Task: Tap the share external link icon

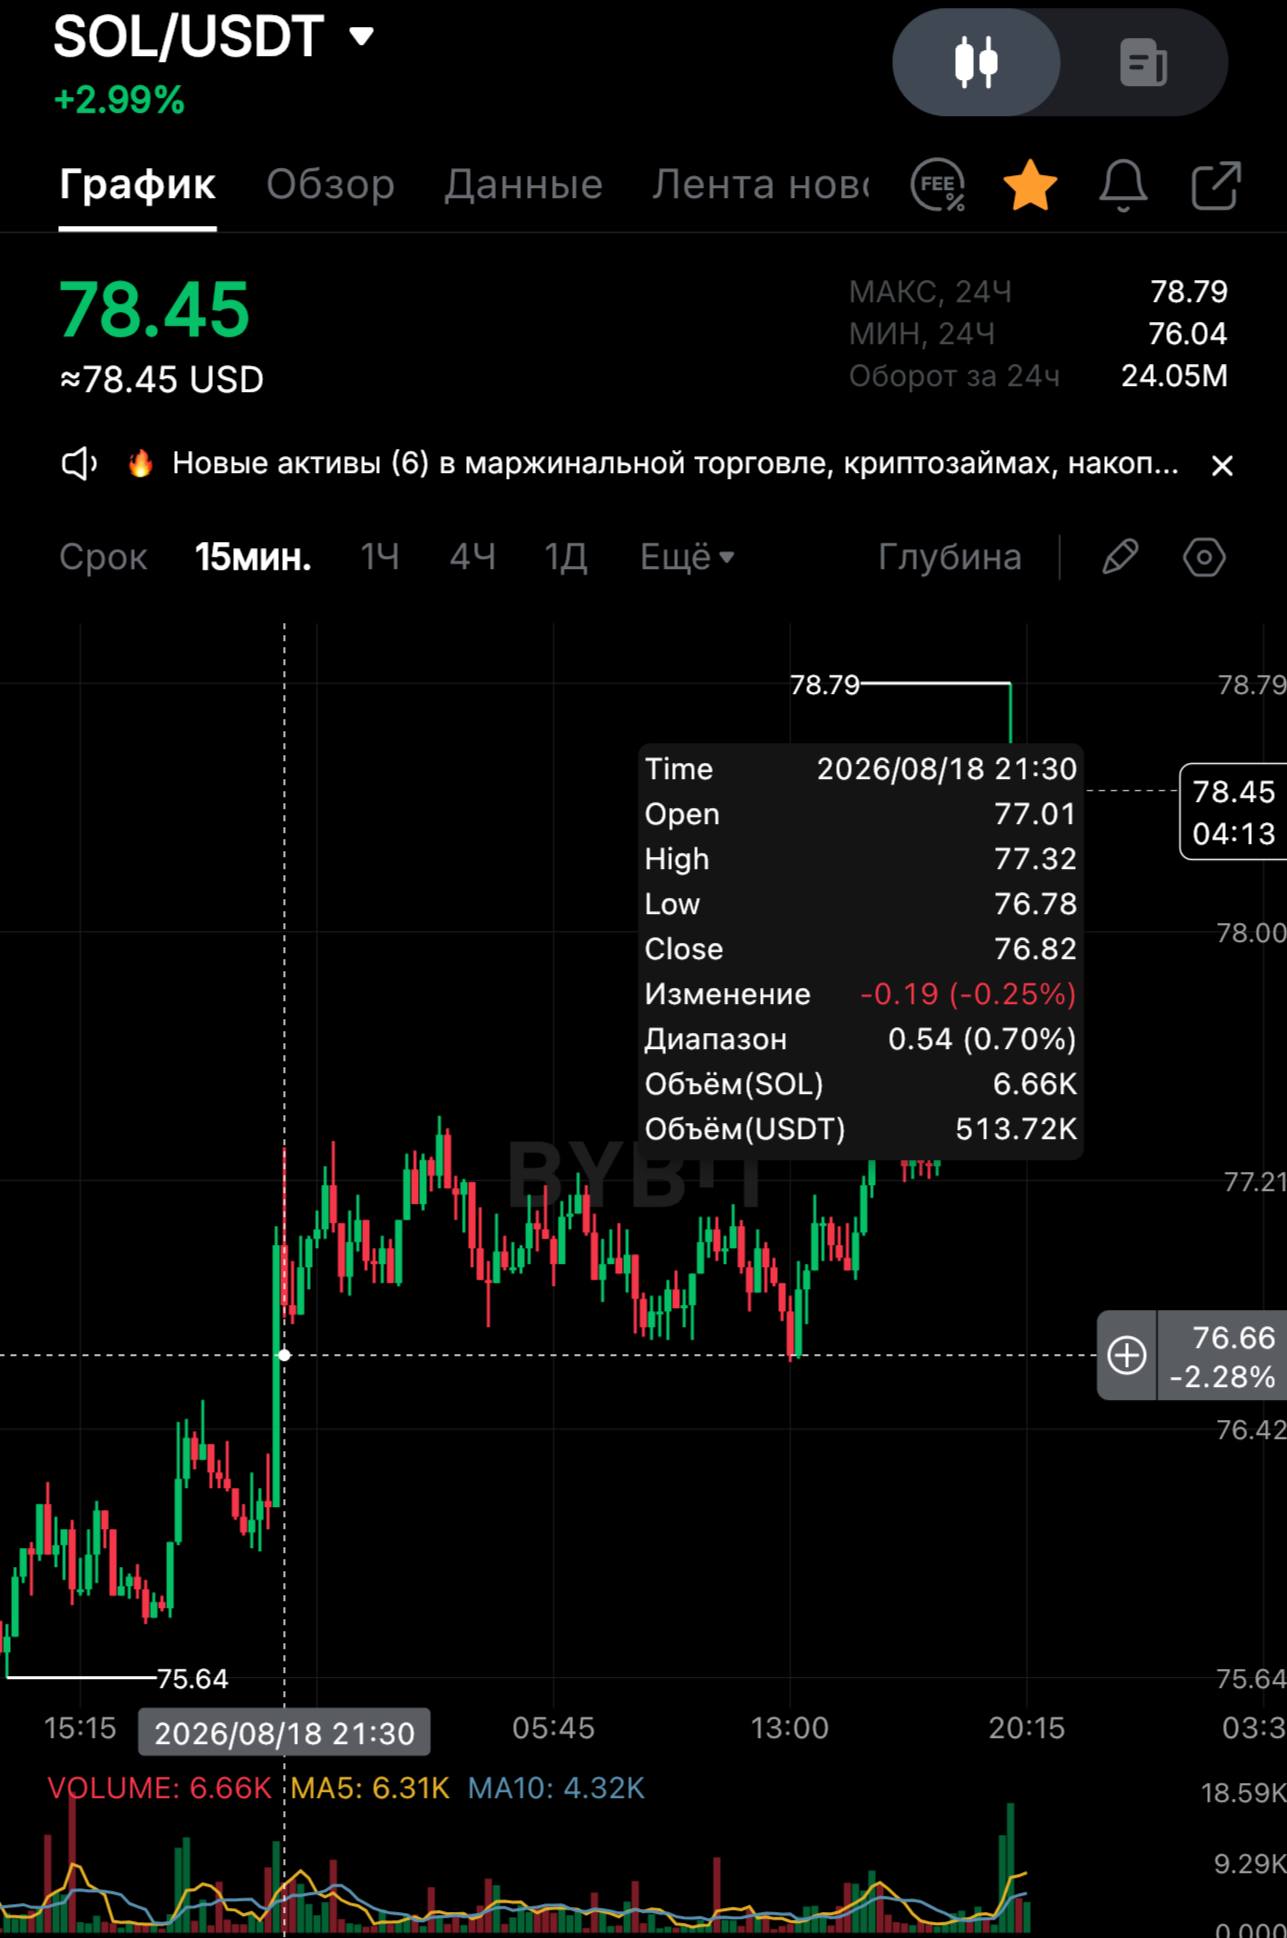Action: pos(1216,185)
